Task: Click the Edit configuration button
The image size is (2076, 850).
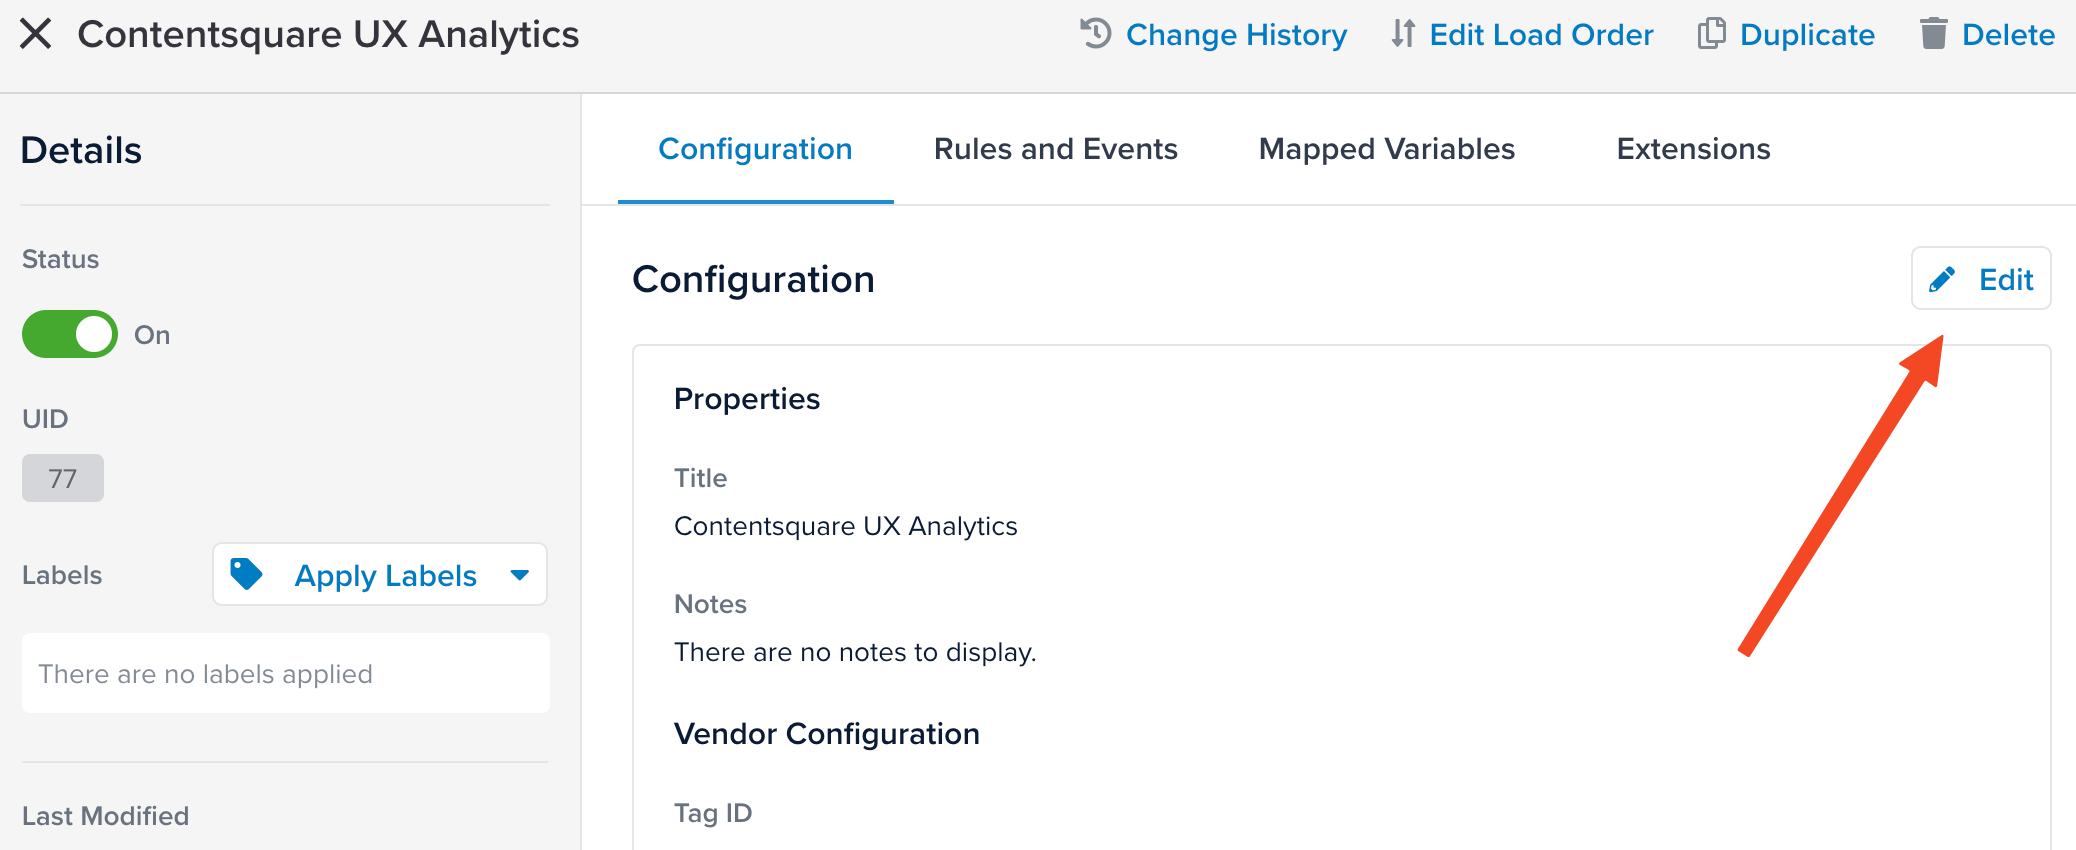Action: (x=1981, y=278)
